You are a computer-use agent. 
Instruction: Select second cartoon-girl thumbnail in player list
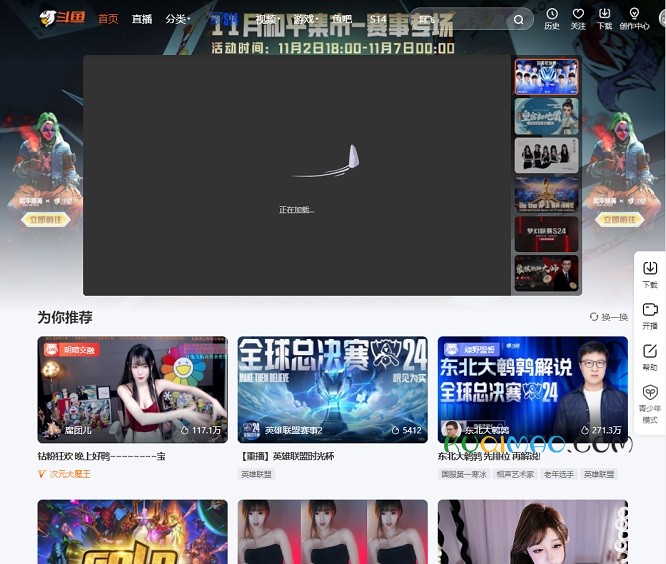546,116
